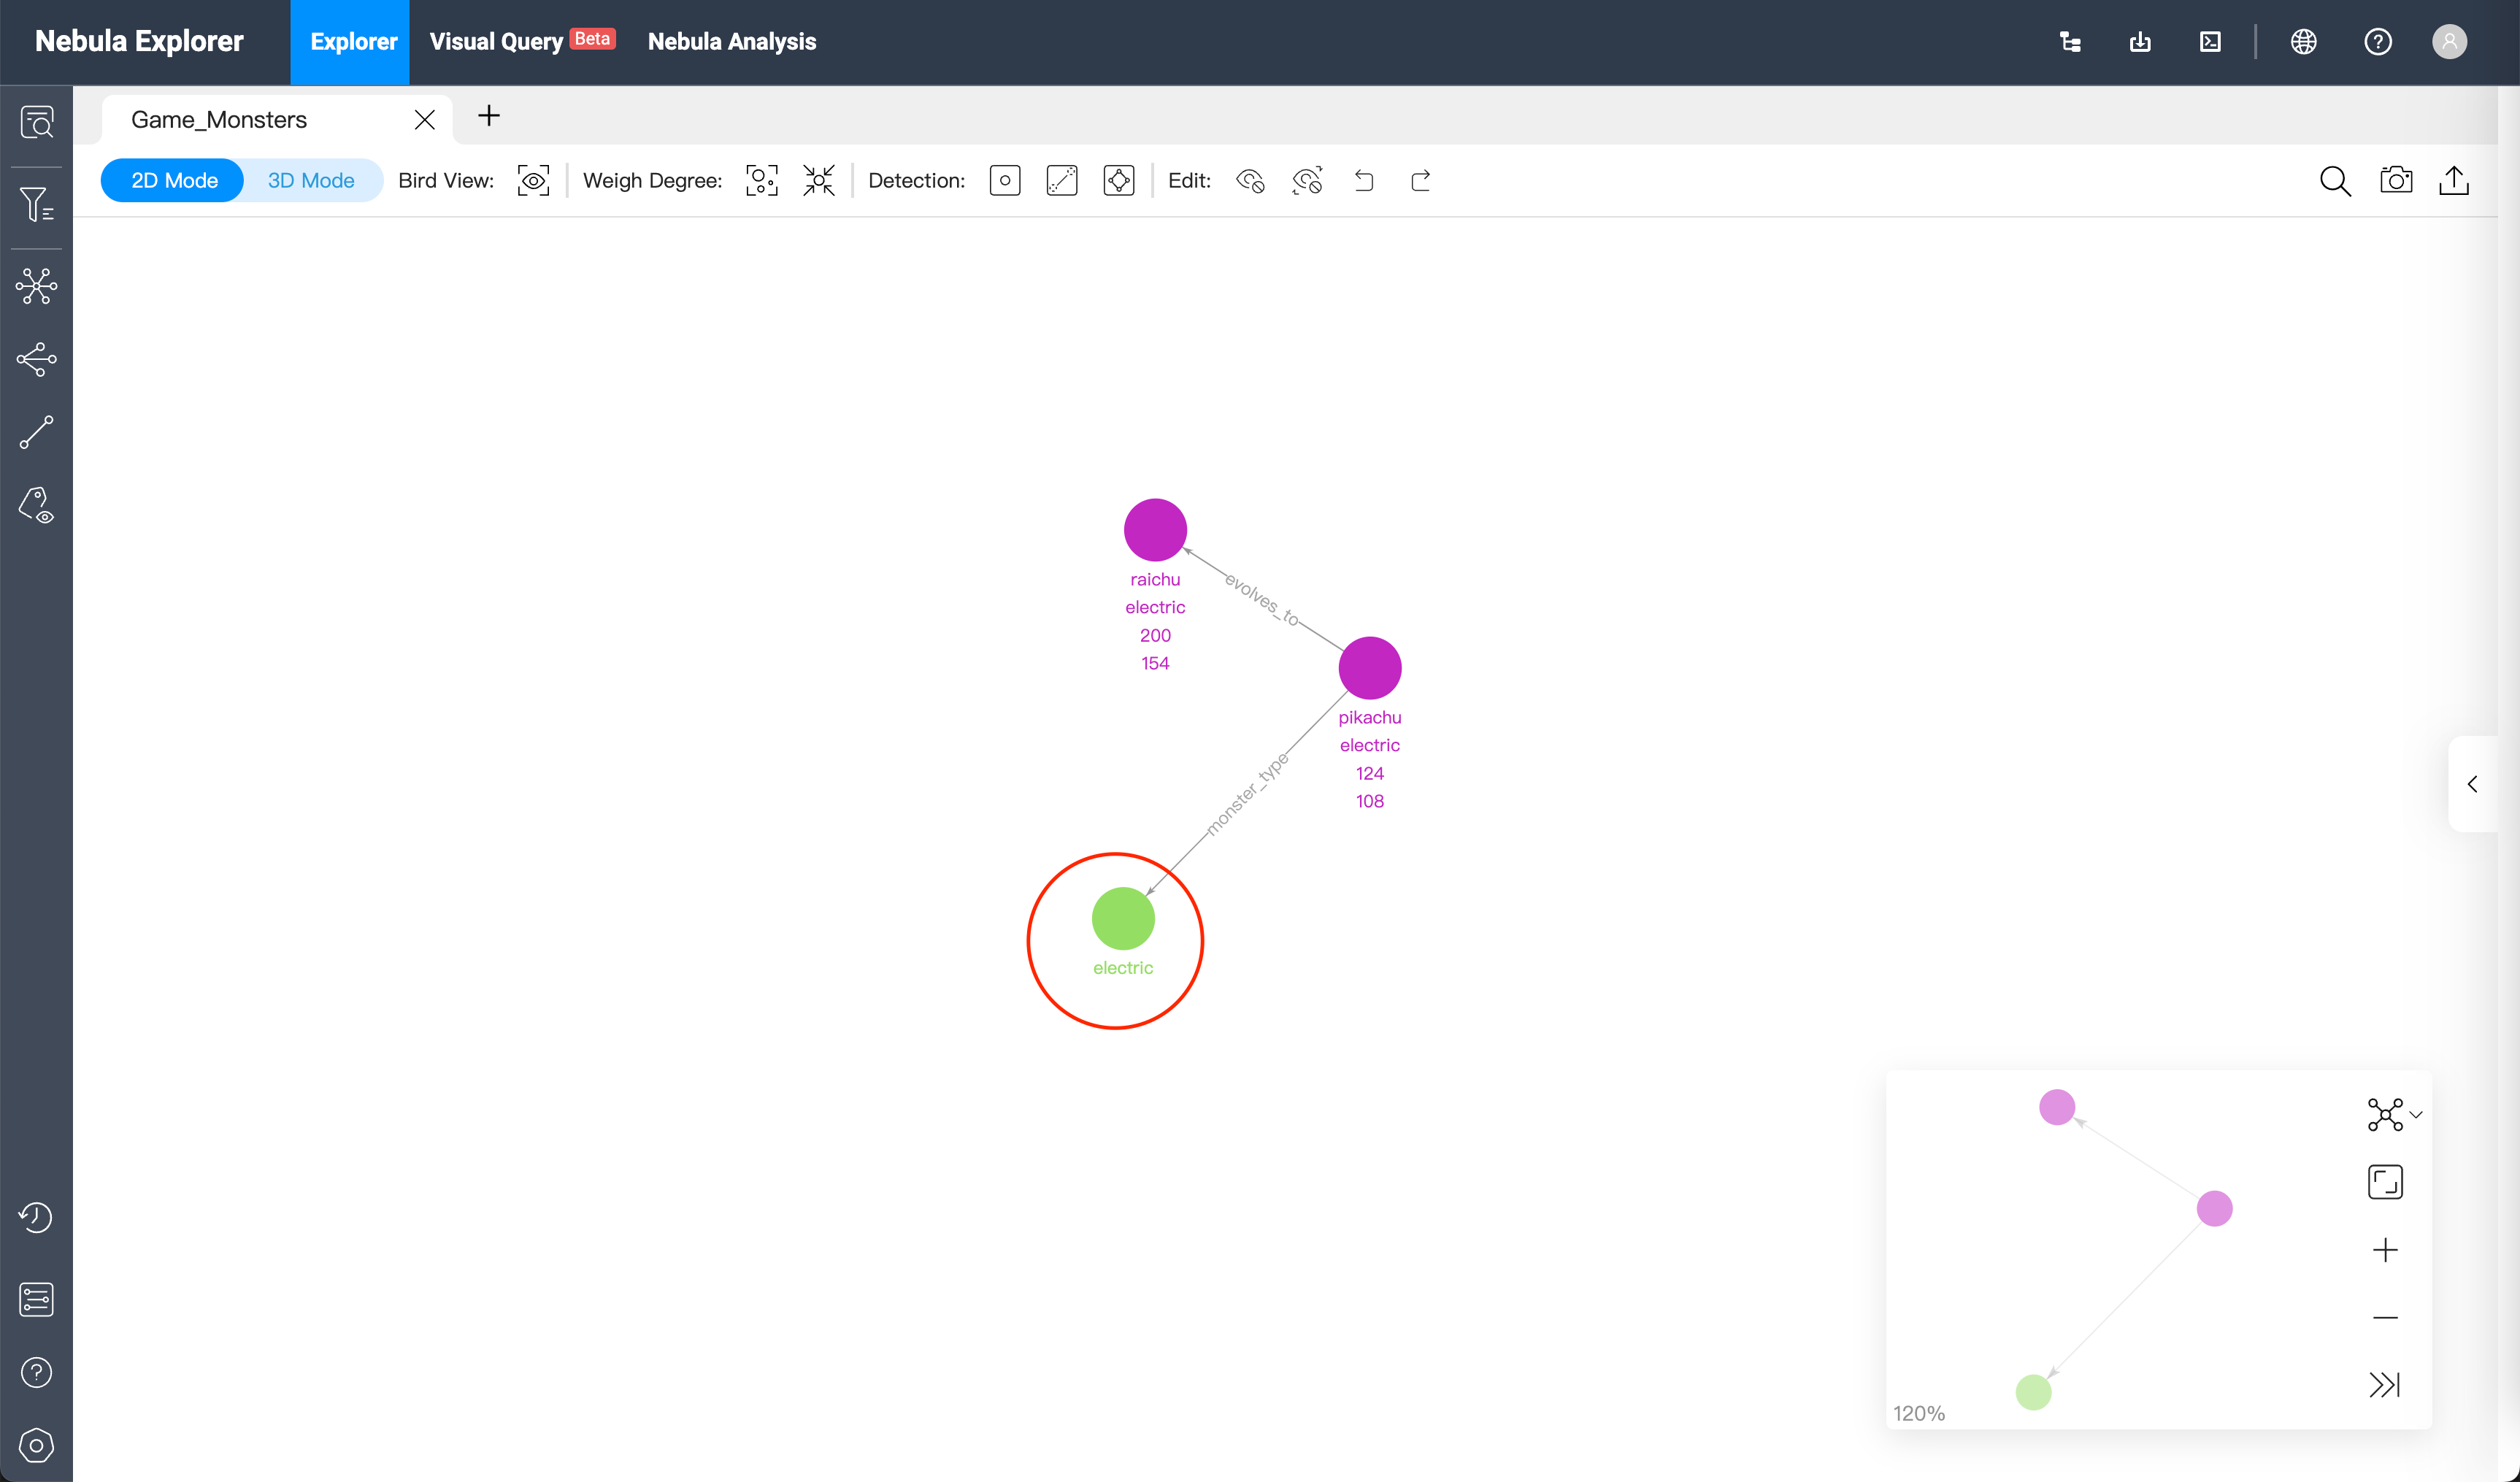
Task: Click the 120% zoom level text
Action: (x=1918, y=1413)
